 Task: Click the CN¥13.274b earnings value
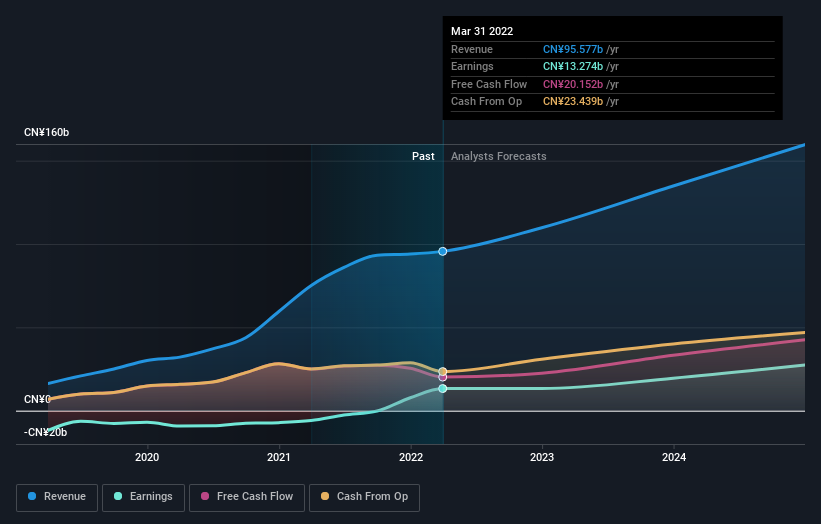pyautogui.click(x=573, y=66)
